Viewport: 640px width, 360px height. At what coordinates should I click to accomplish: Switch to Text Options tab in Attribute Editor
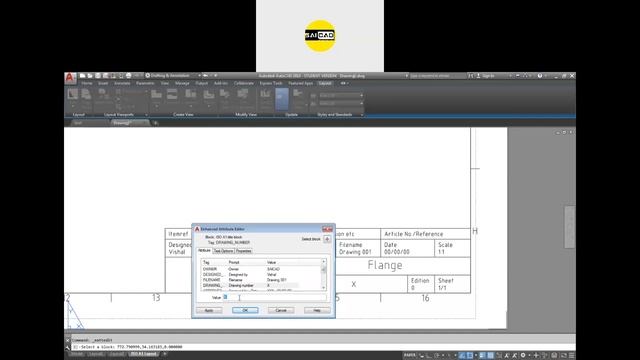click(224, 251)
